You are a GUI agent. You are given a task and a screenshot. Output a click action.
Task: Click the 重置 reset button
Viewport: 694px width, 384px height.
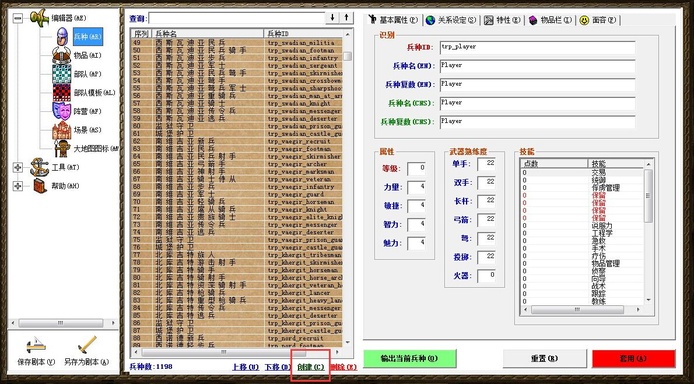tap(545, 358)
